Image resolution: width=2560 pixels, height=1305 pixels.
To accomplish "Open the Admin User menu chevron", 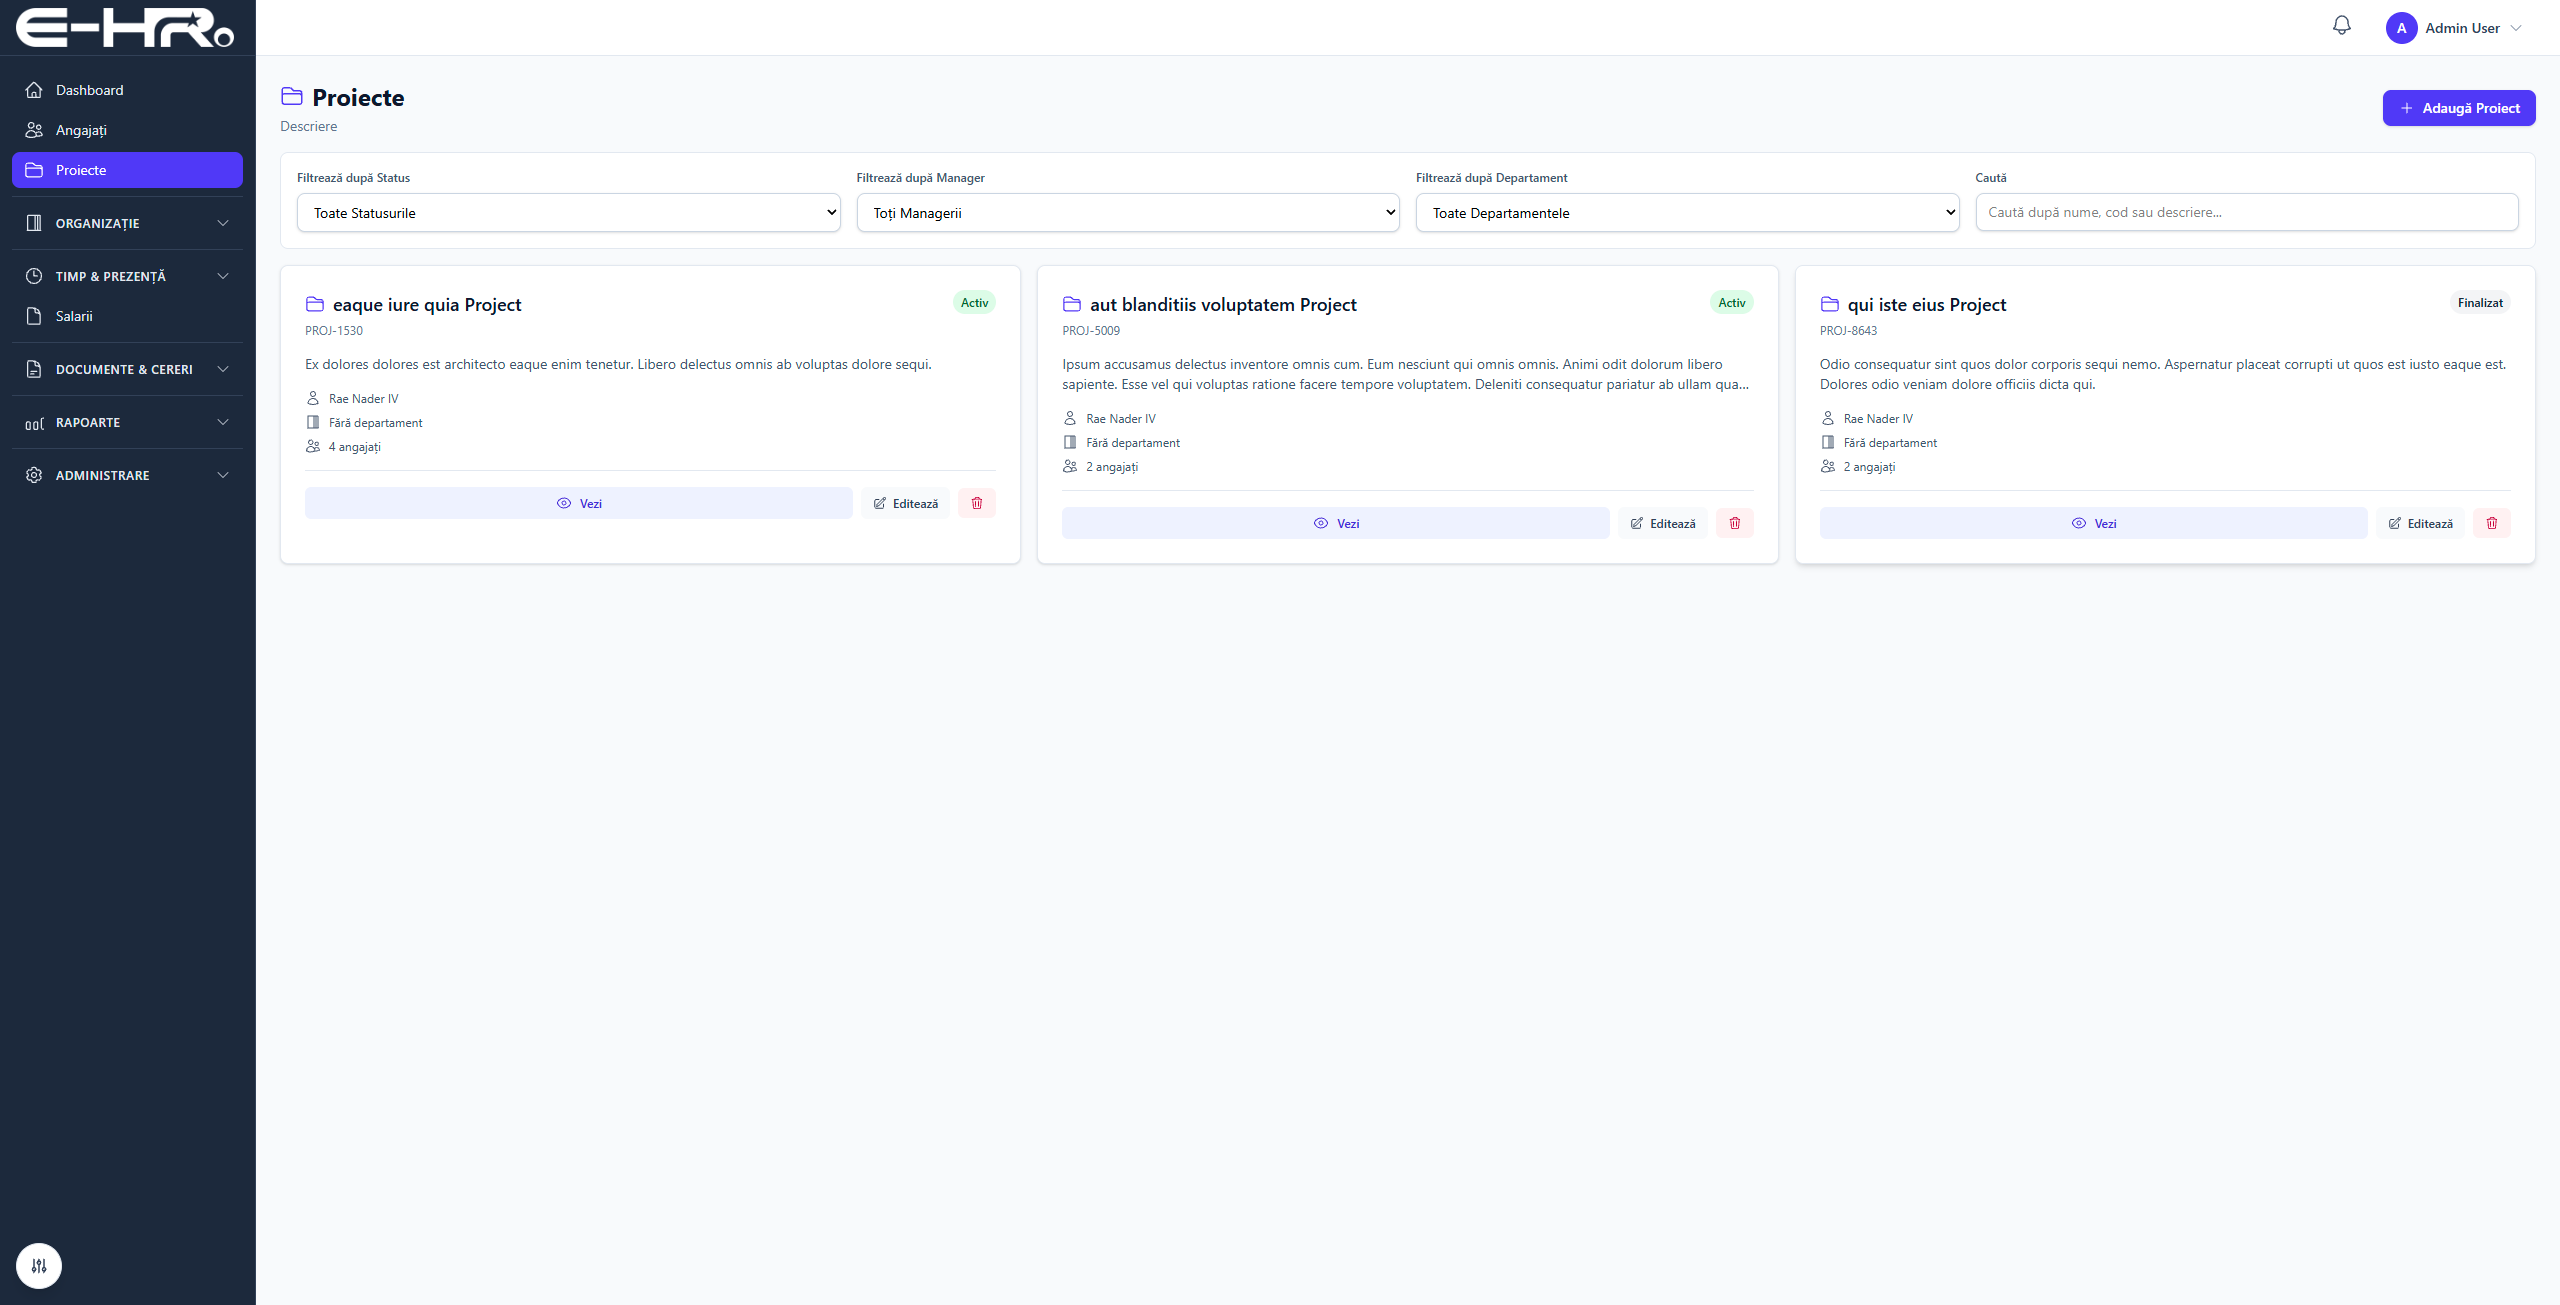I will [2516, 28].
